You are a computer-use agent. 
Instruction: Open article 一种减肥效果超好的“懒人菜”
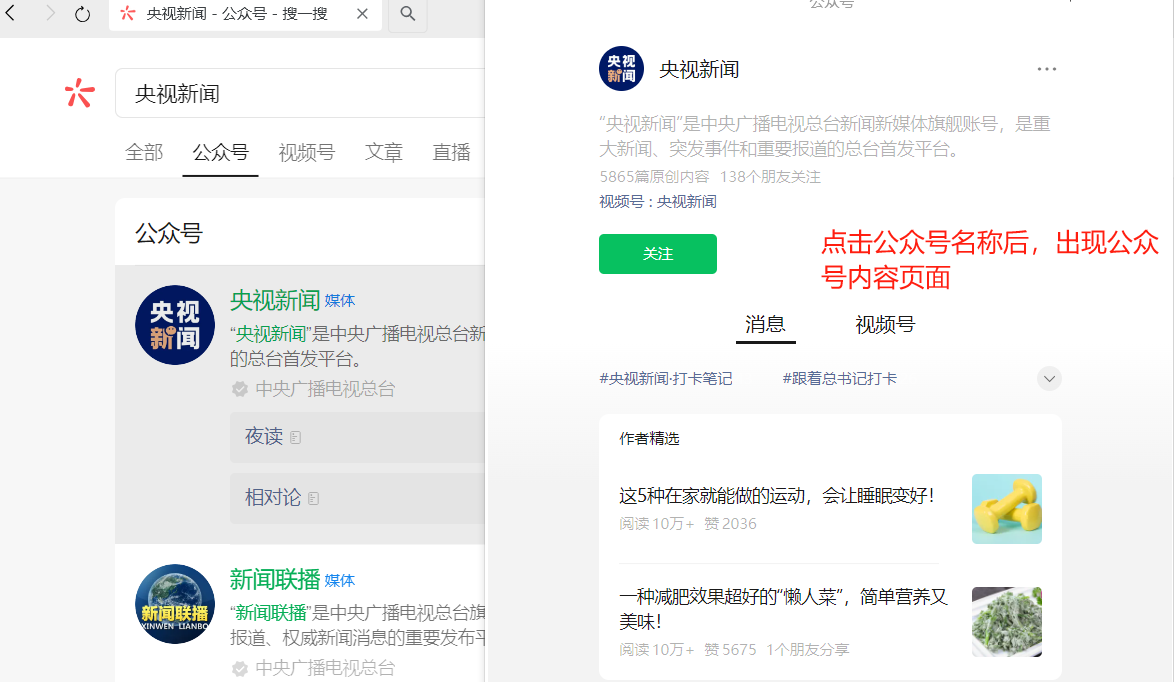[x=784, y=609]
